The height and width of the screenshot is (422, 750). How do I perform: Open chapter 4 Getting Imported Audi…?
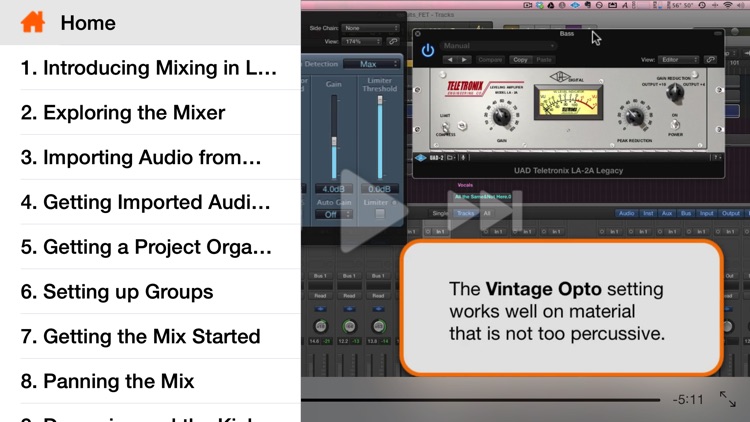150,202
